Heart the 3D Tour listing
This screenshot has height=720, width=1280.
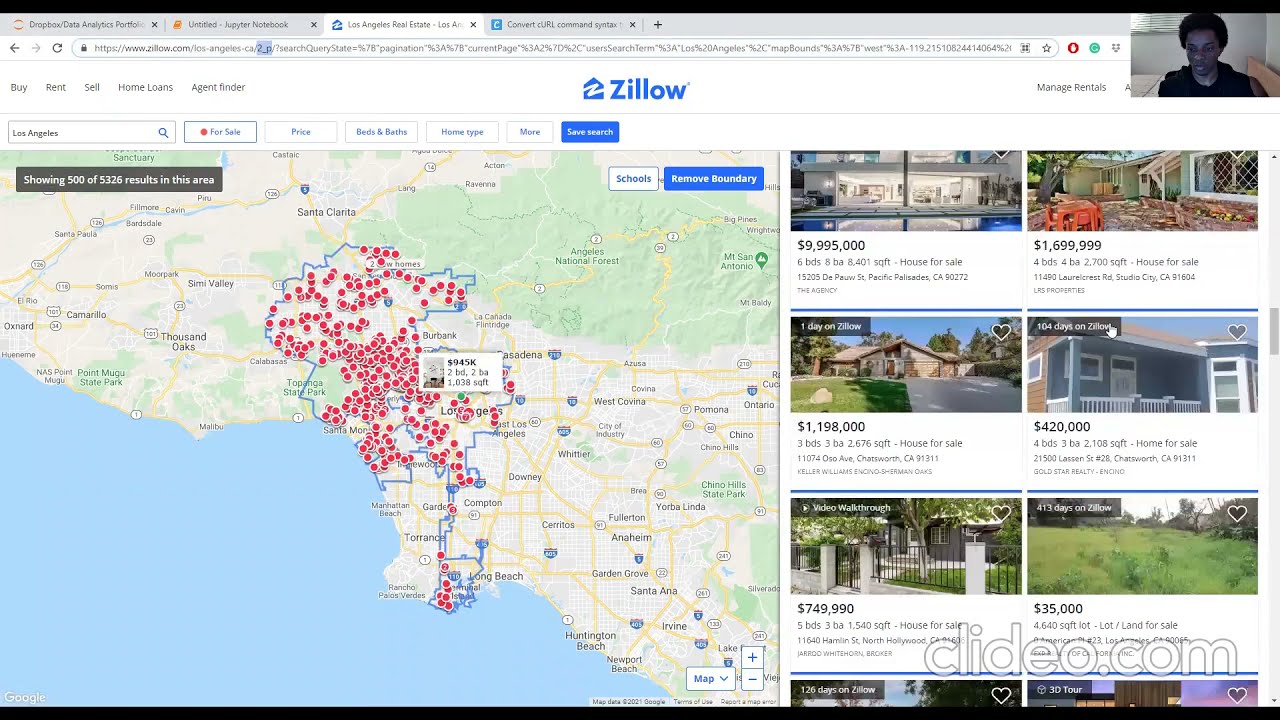(1237, 695)
